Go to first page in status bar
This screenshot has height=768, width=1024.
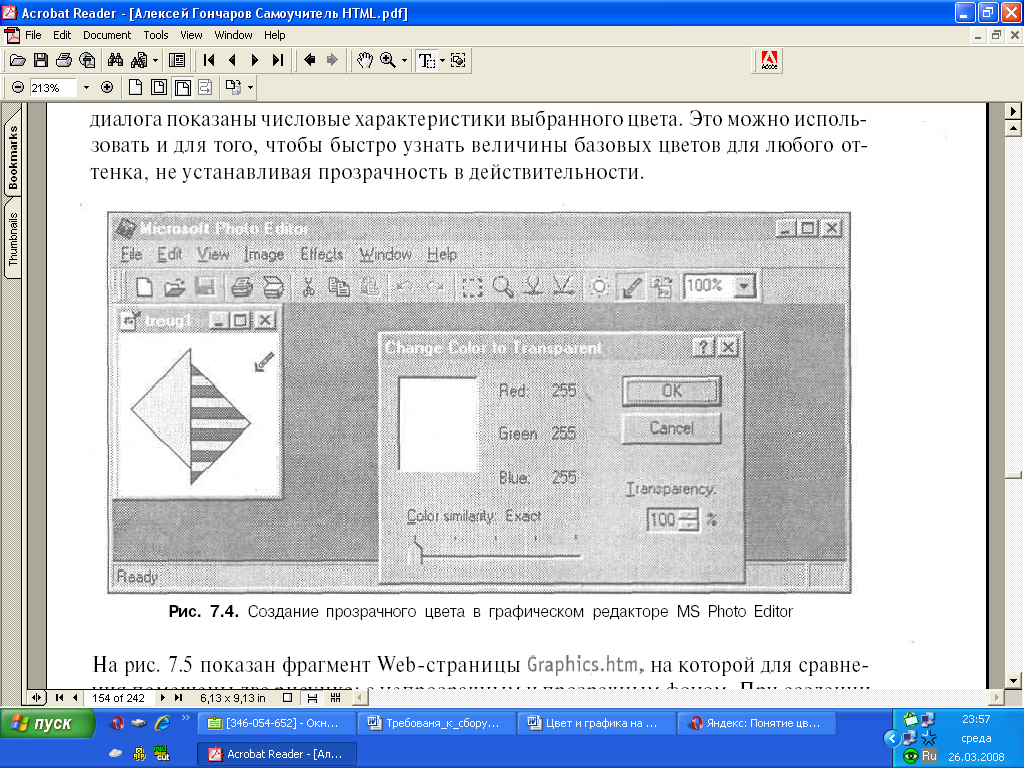tap(59, 698)
